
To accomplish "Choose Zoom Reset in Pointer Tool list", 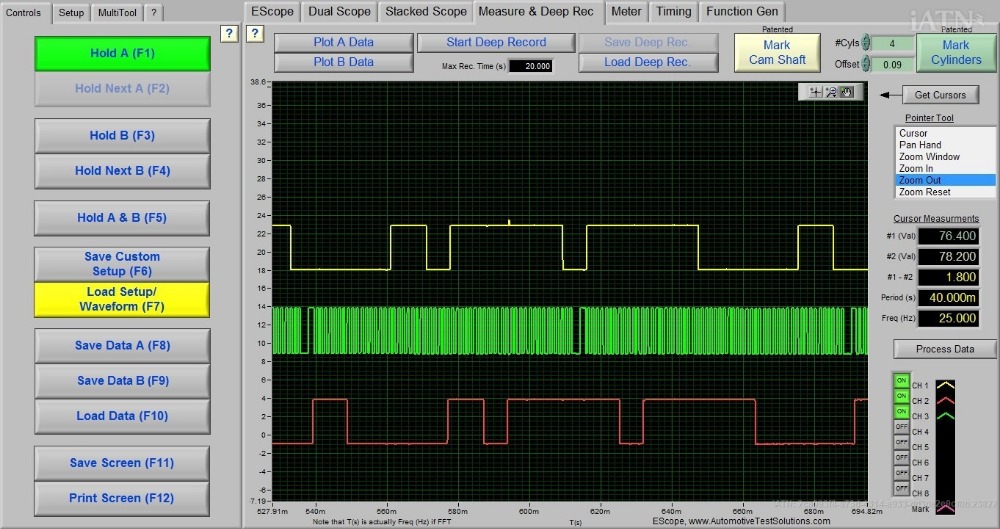I will (945, 191).
